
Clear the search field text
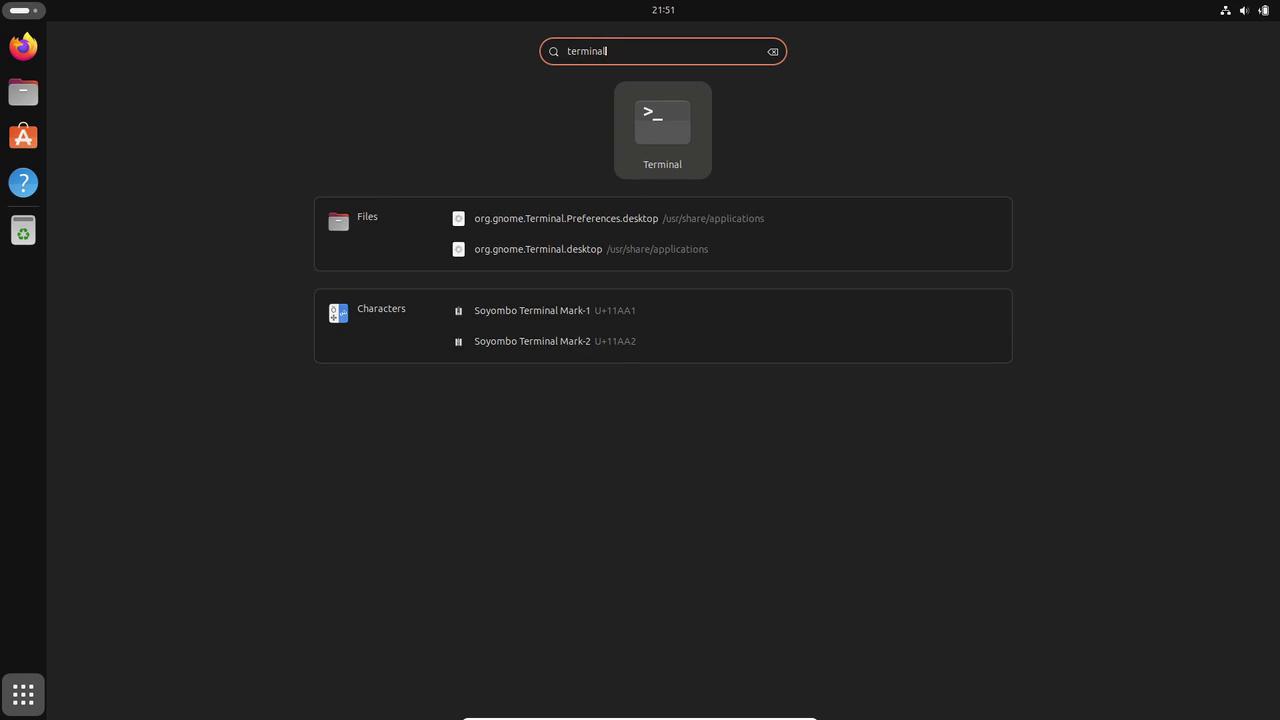(x=773, y=52)
